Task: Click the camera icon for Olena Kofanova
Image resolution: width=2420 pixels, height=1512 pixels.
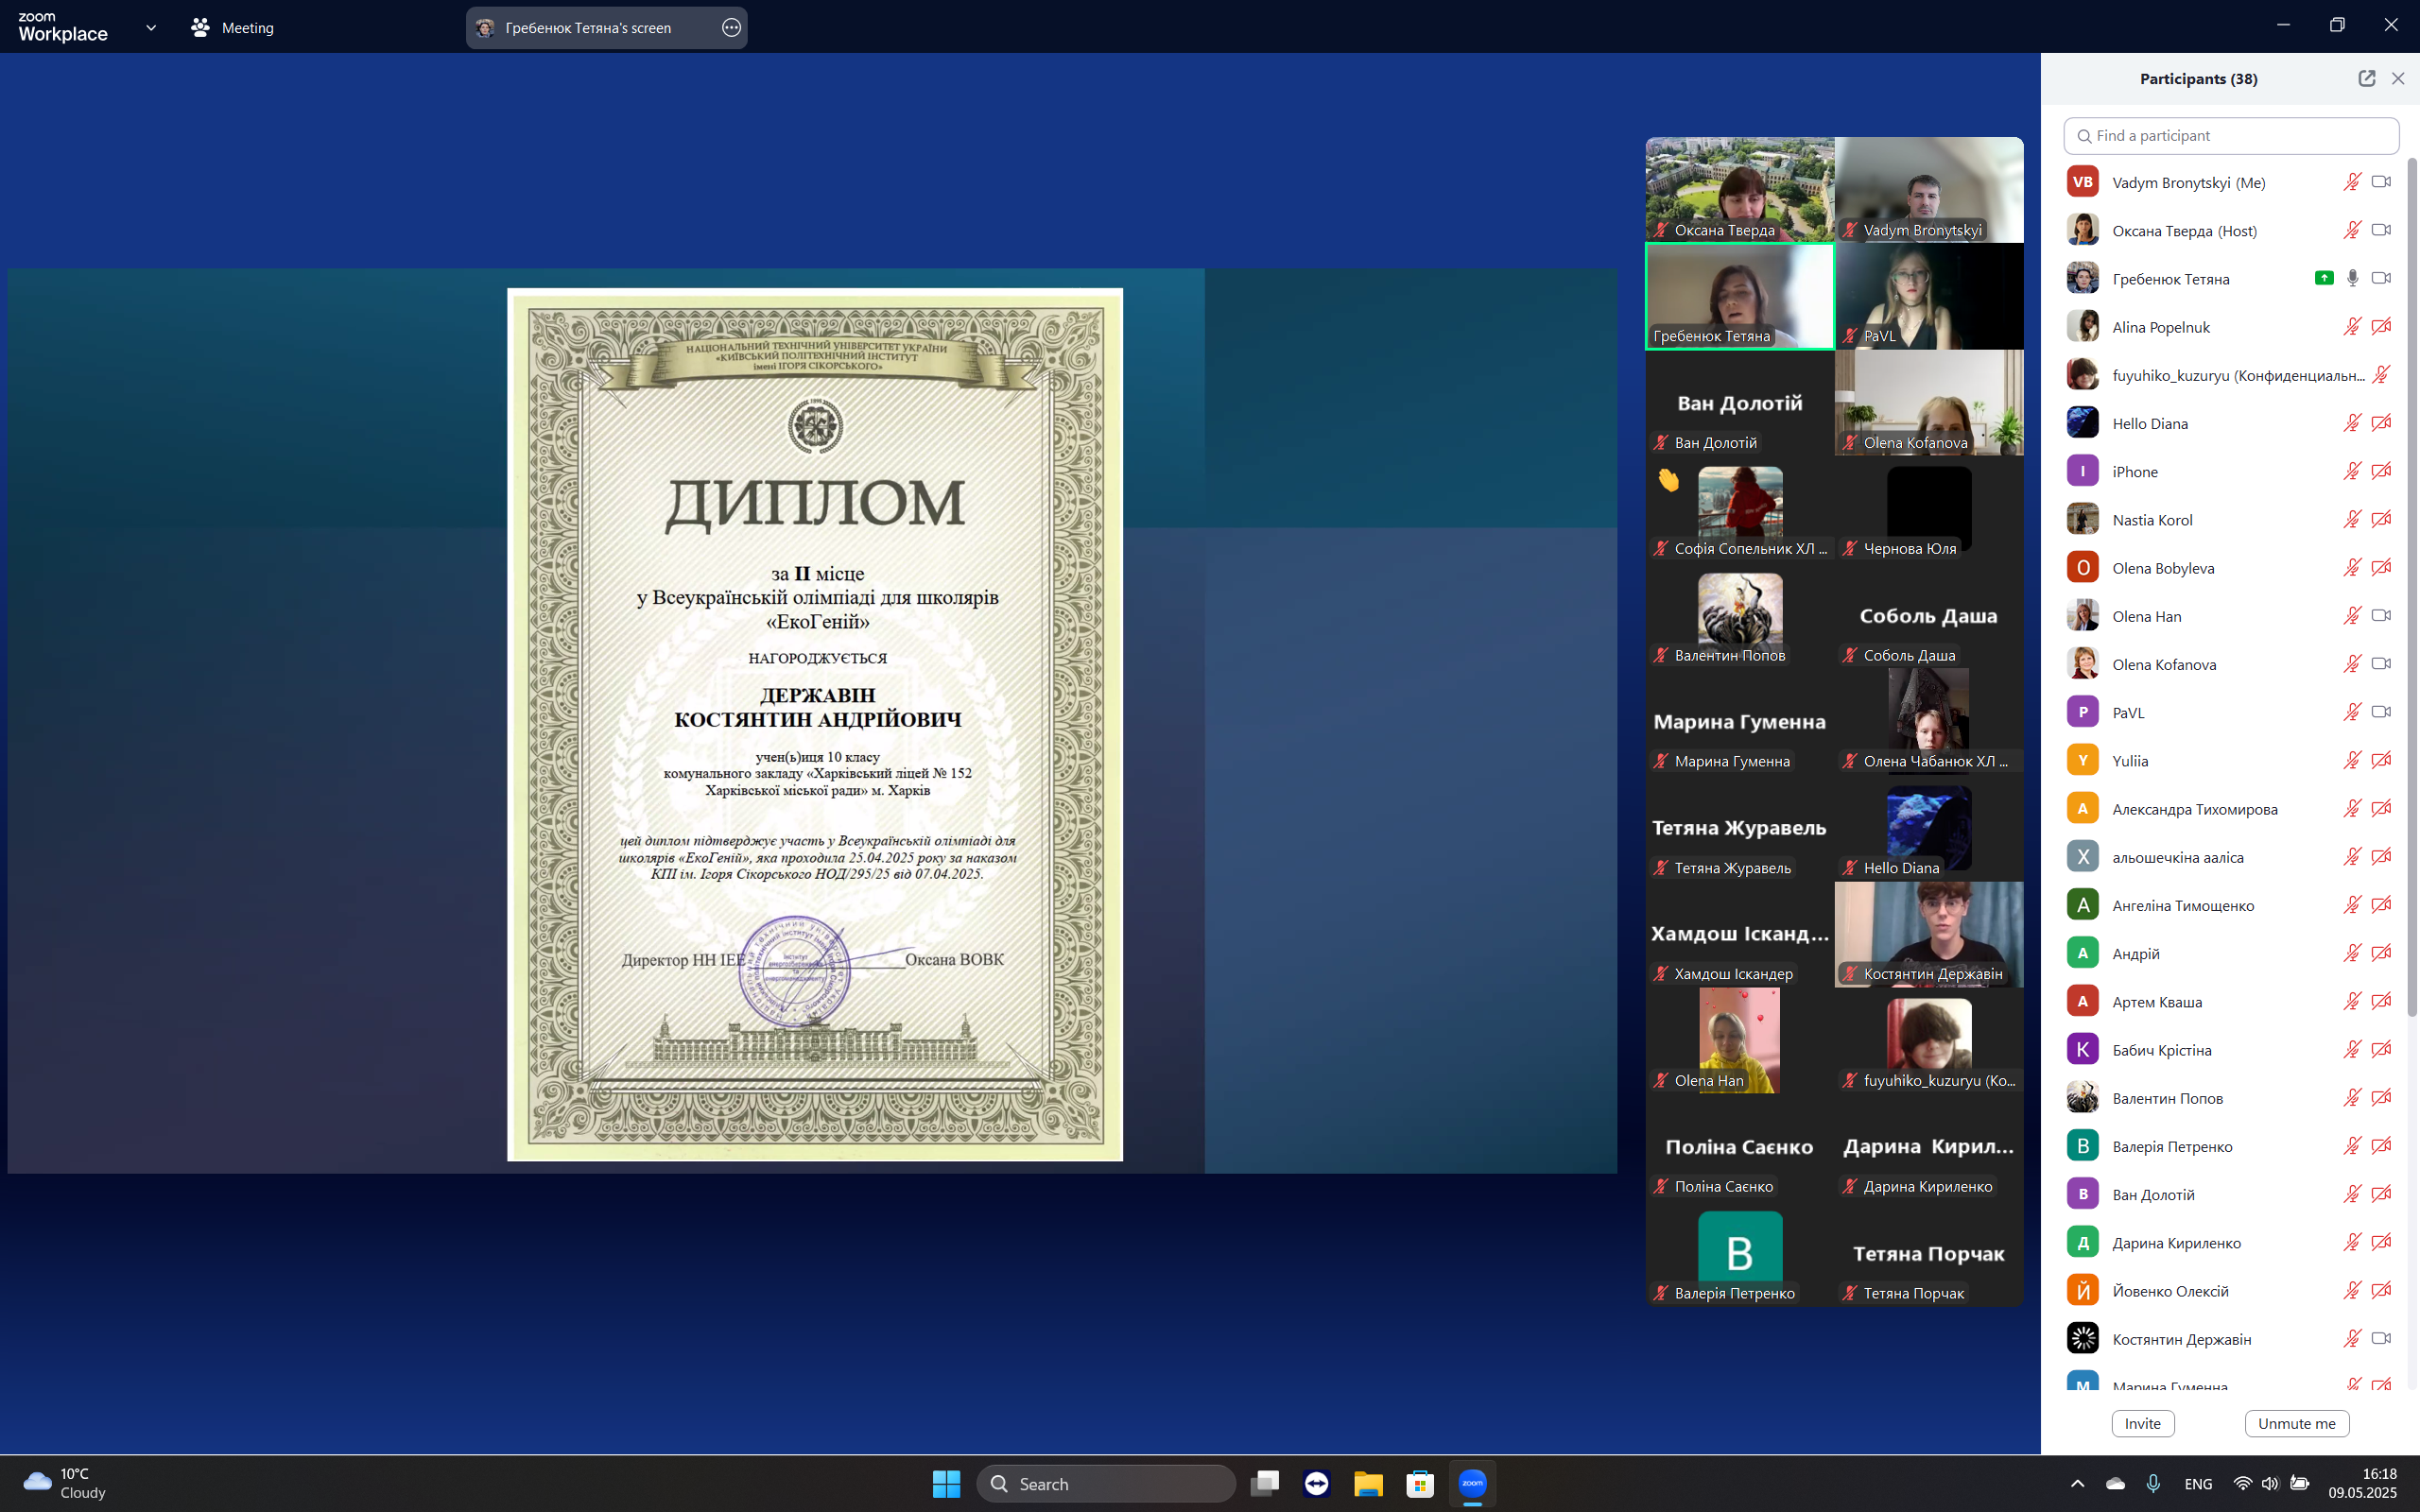Action: pos(2381,664)
